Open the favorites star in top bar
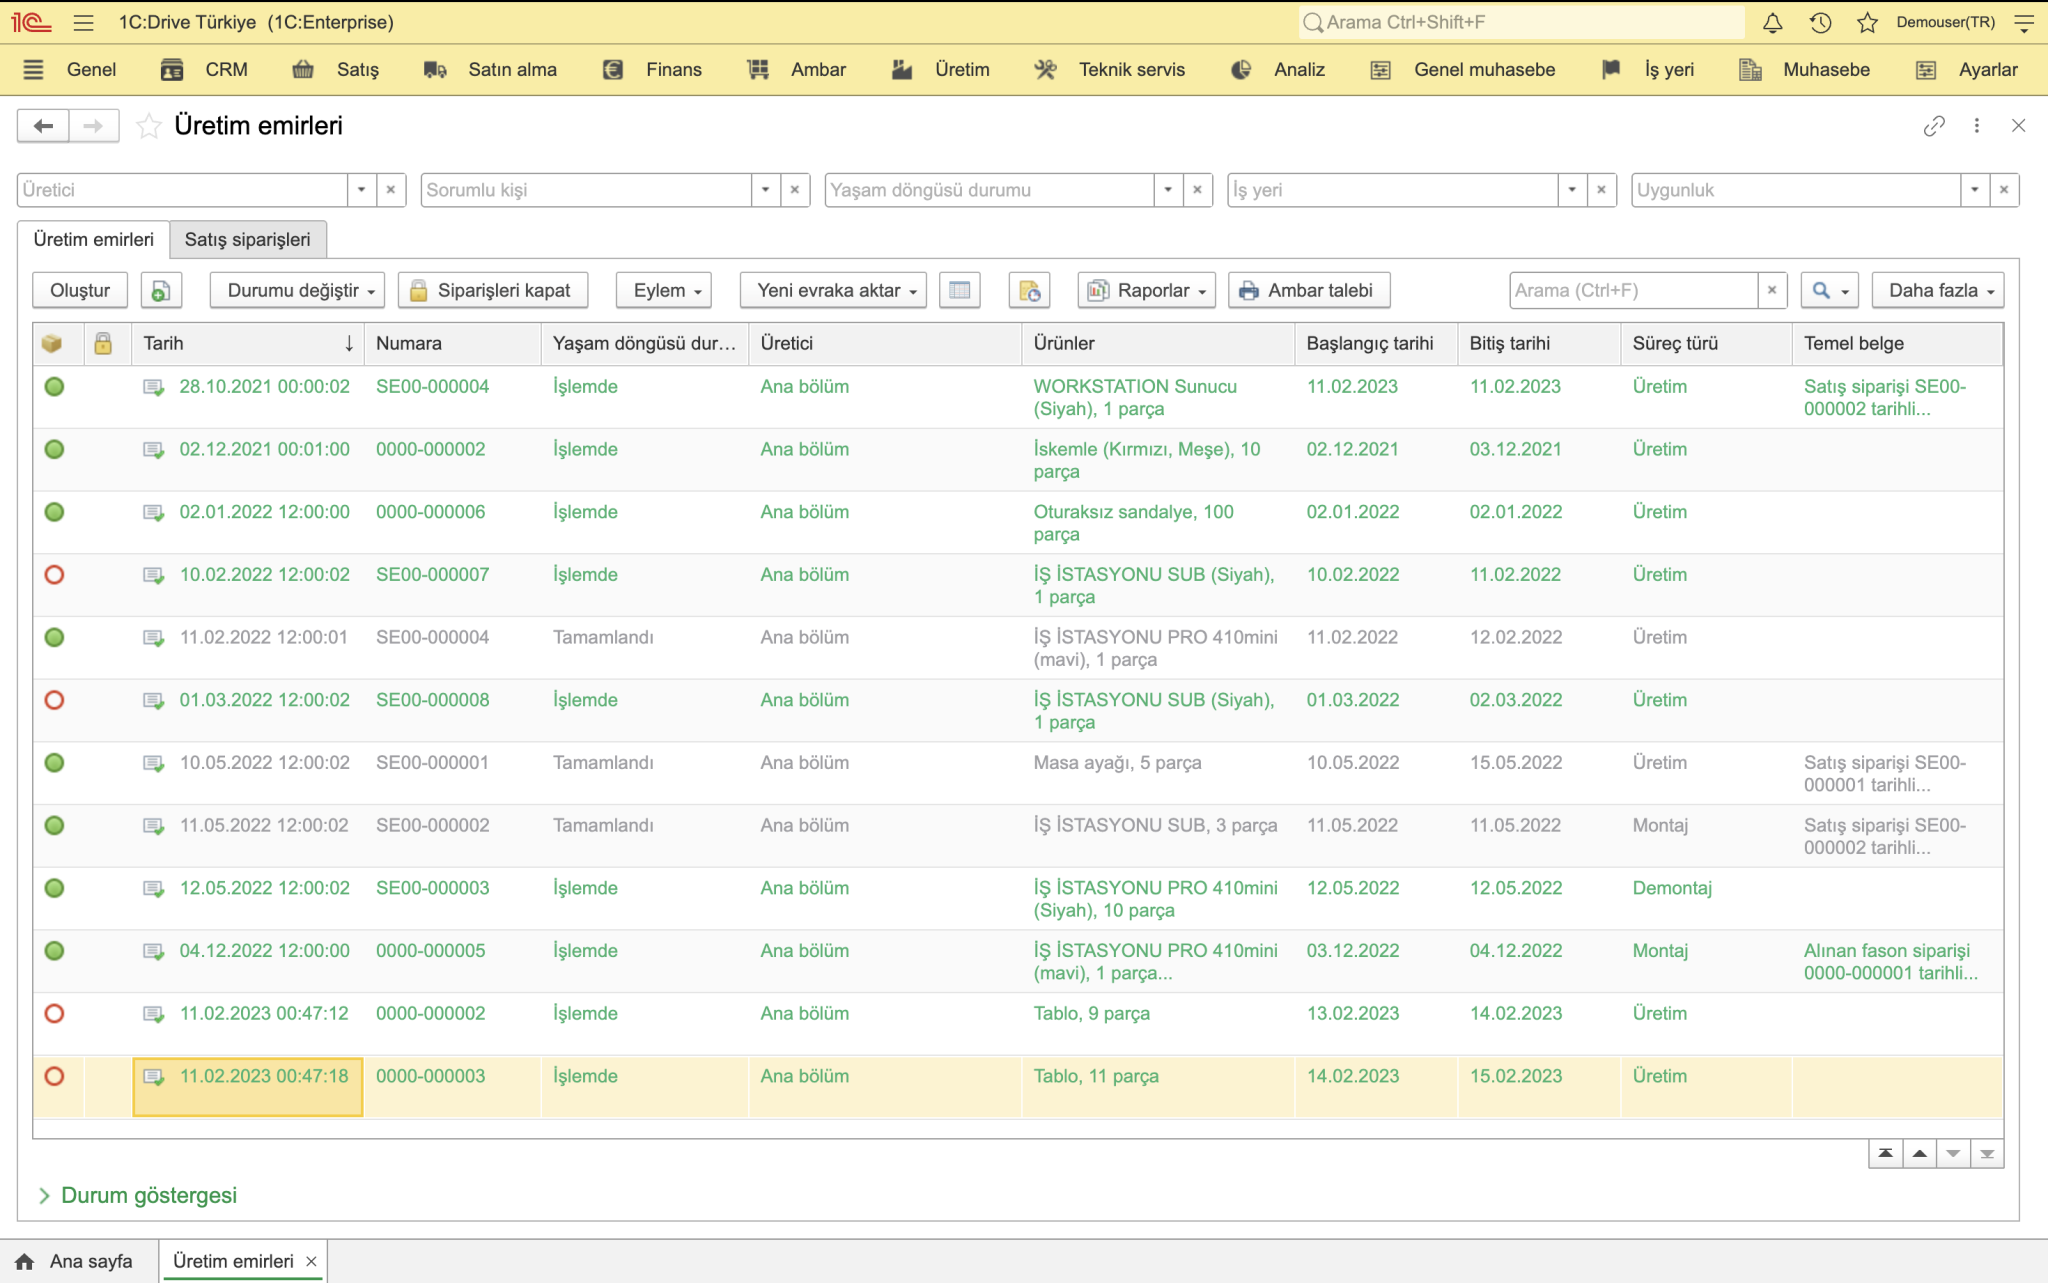This screenshot has width=2048, height=1283. point(1867,22)
